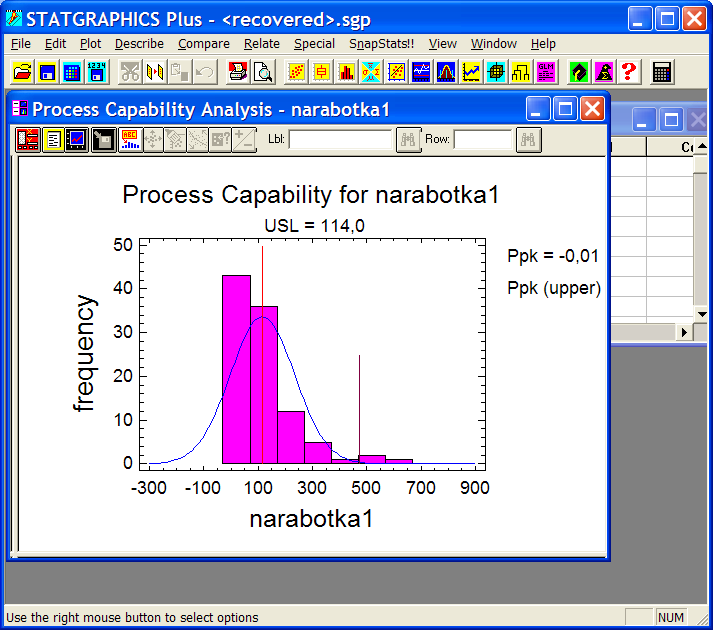Open the Plot menu
This screenshot has width=713, height=630.
[x=90, y=44]
